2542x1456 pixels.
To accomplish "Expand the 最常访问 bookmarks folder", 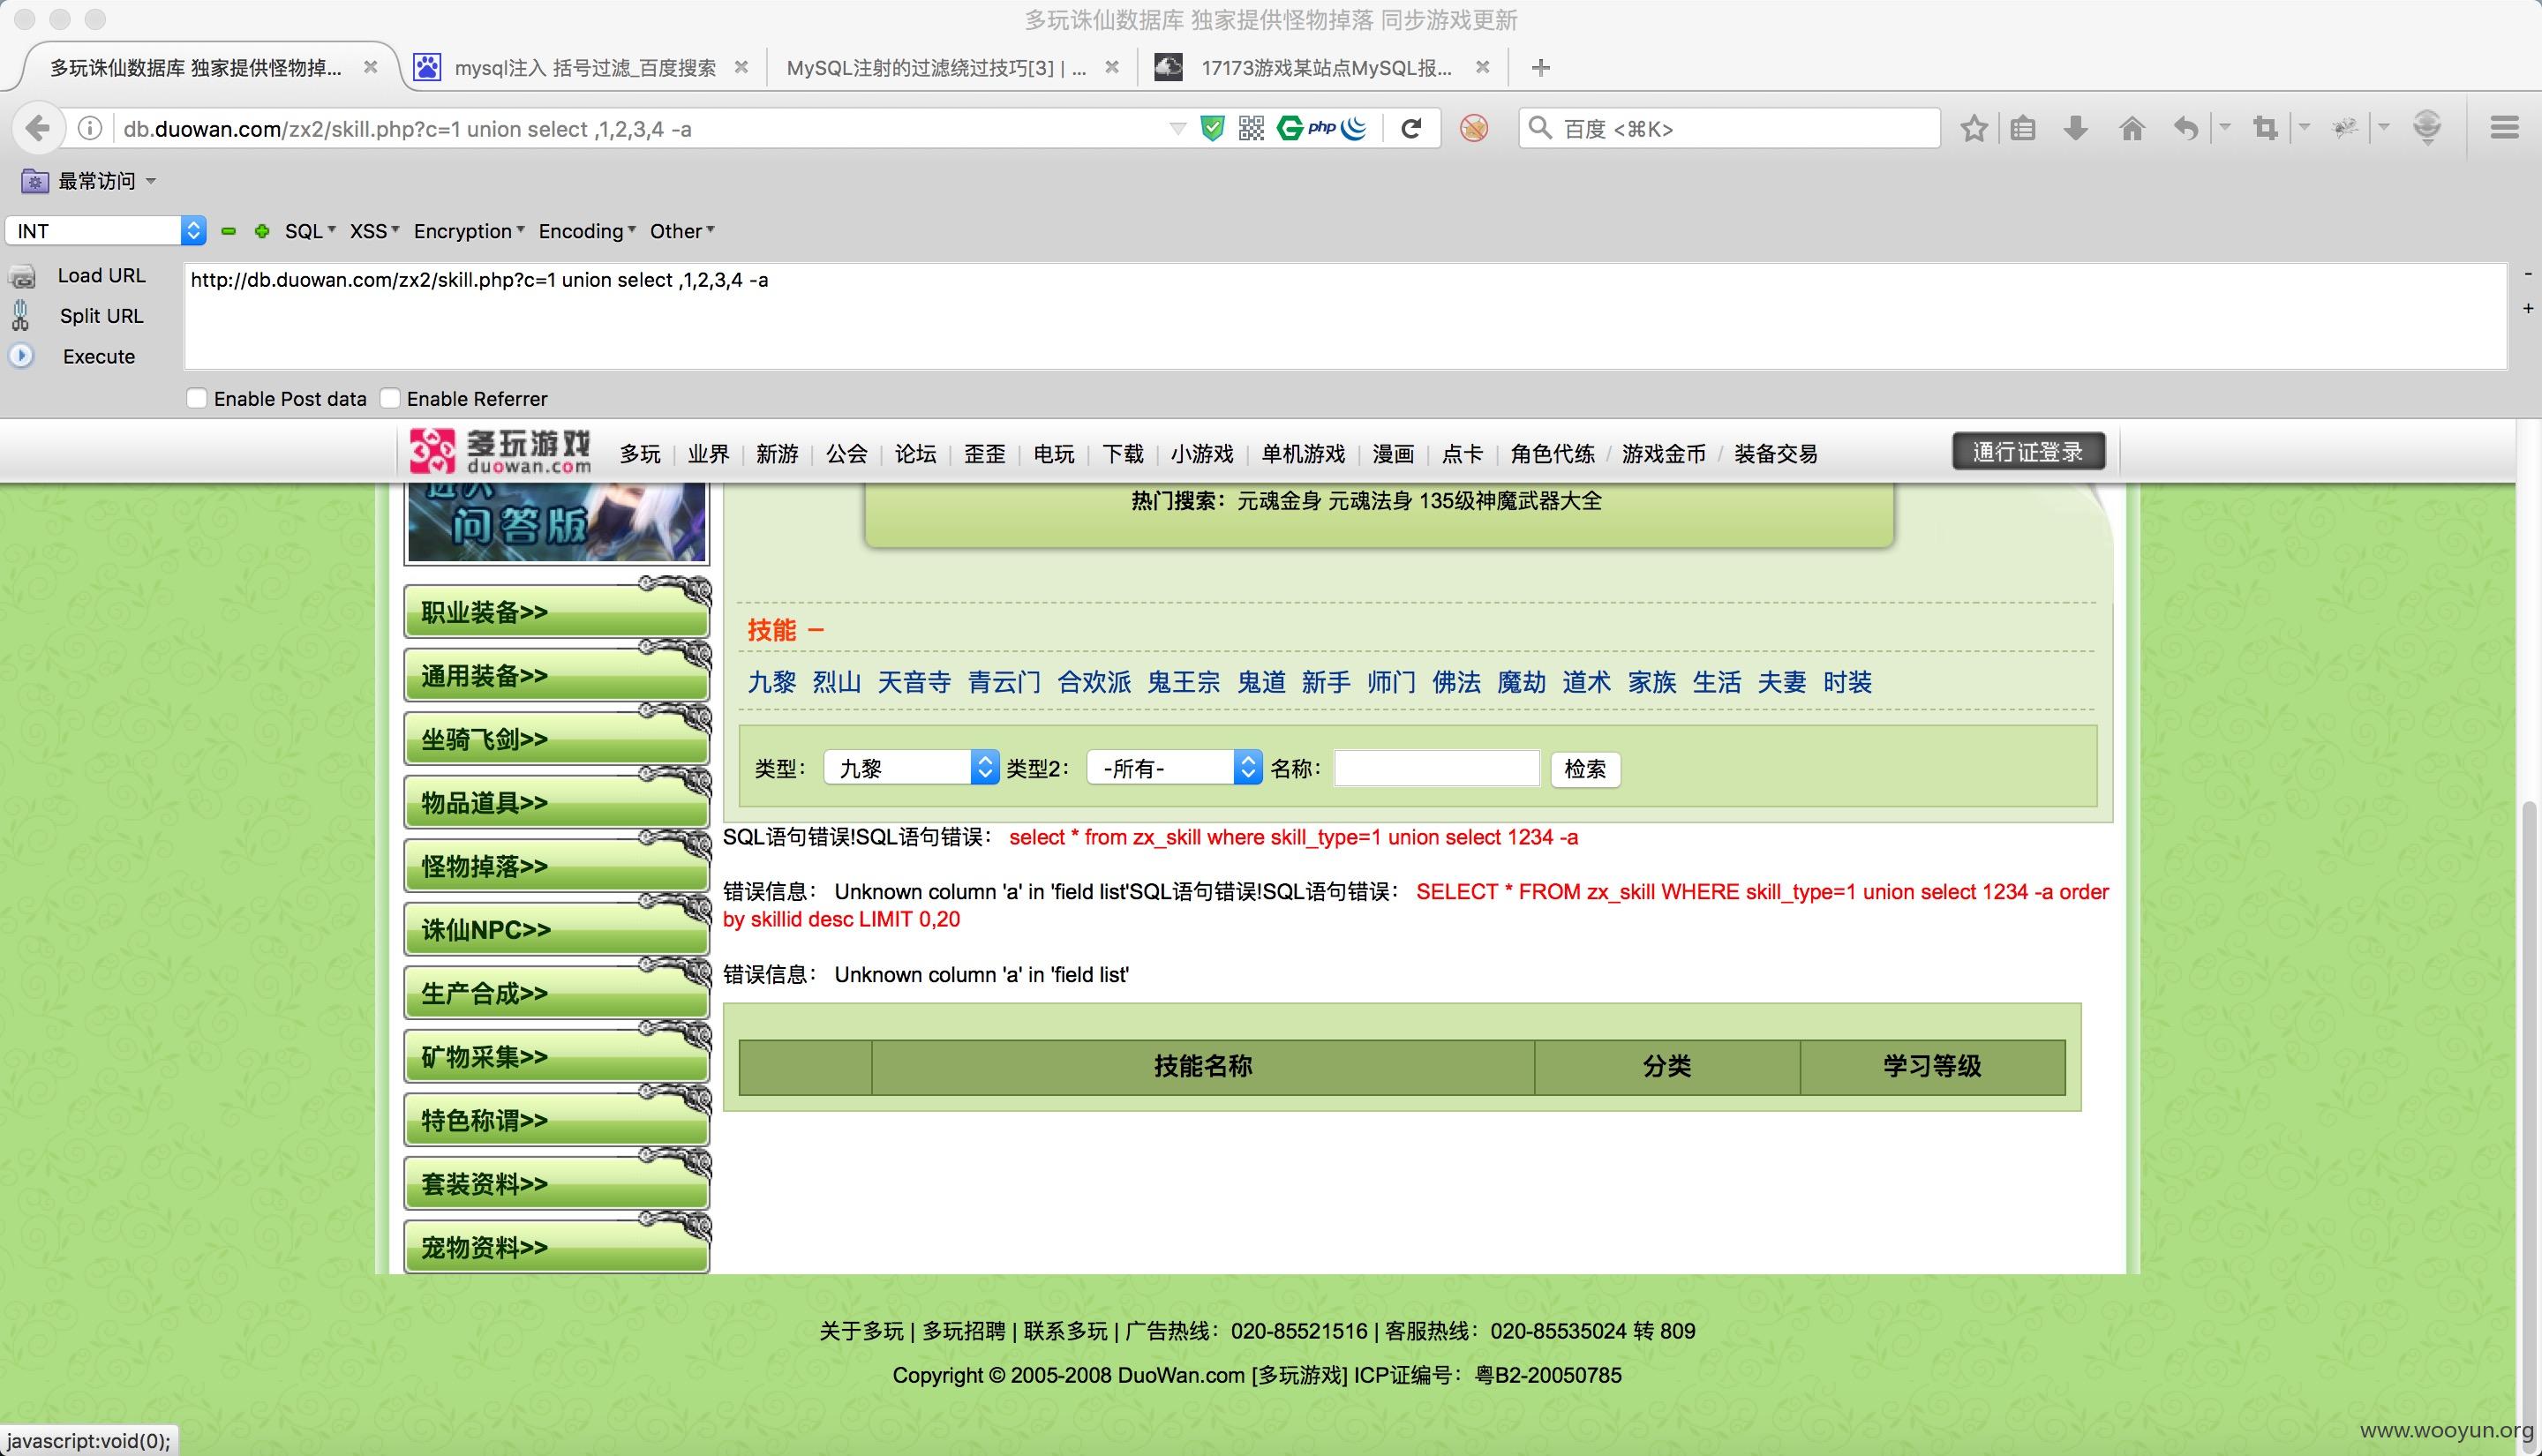I will tap(89, 181).
